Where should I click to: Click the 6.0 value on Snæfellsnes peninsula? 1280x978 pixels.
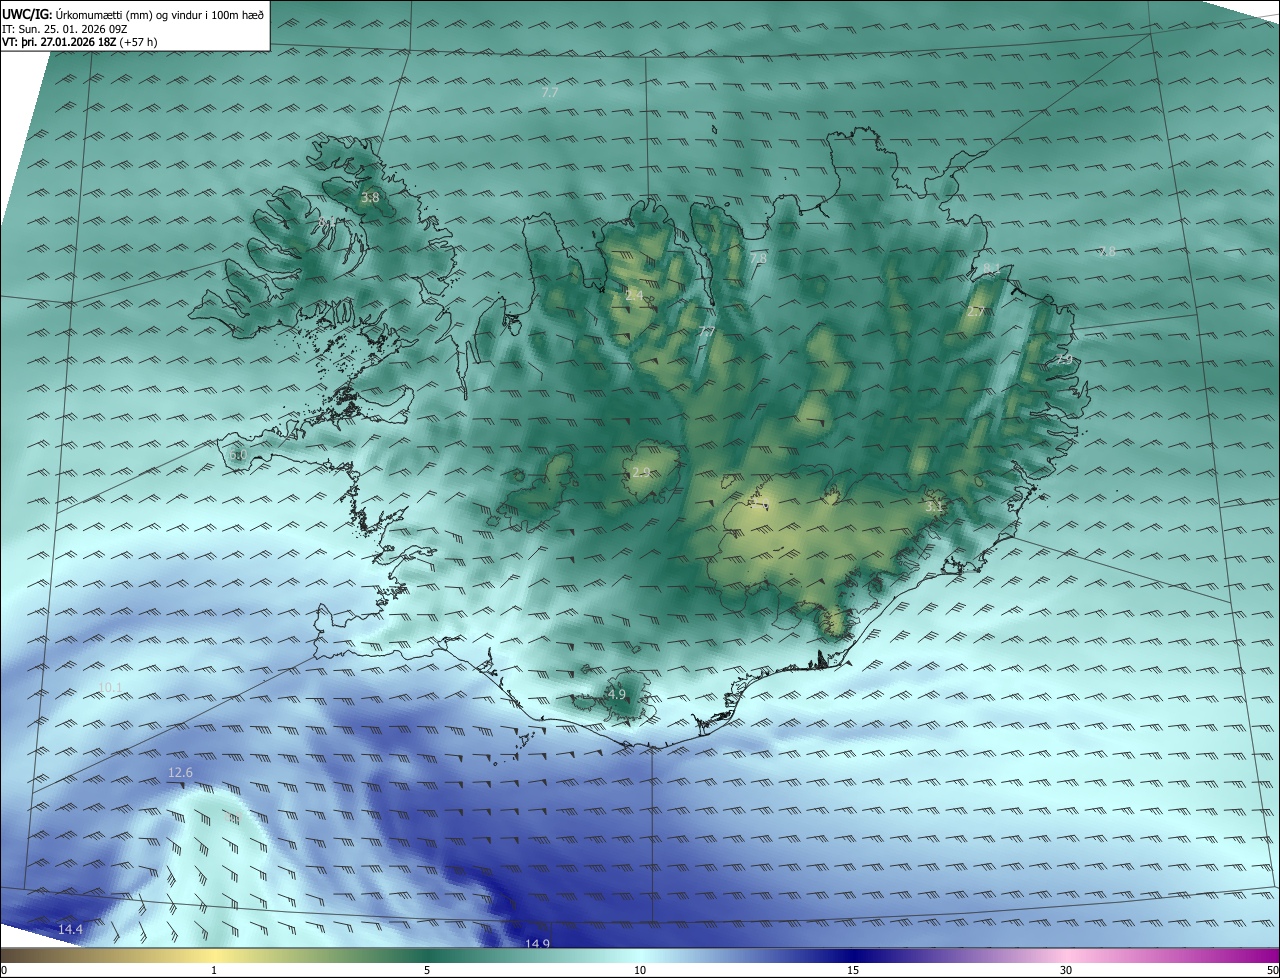[238, 455]
